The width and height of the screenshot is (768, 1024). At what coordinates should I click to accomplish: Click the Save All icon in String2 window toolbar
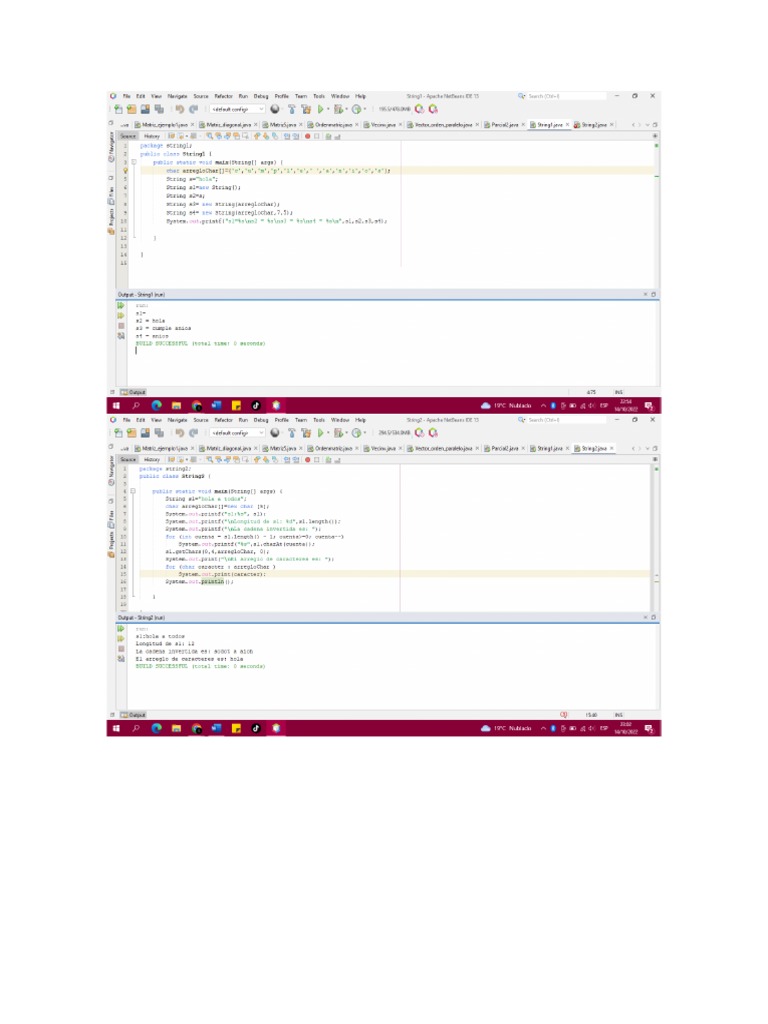(158, 433)
